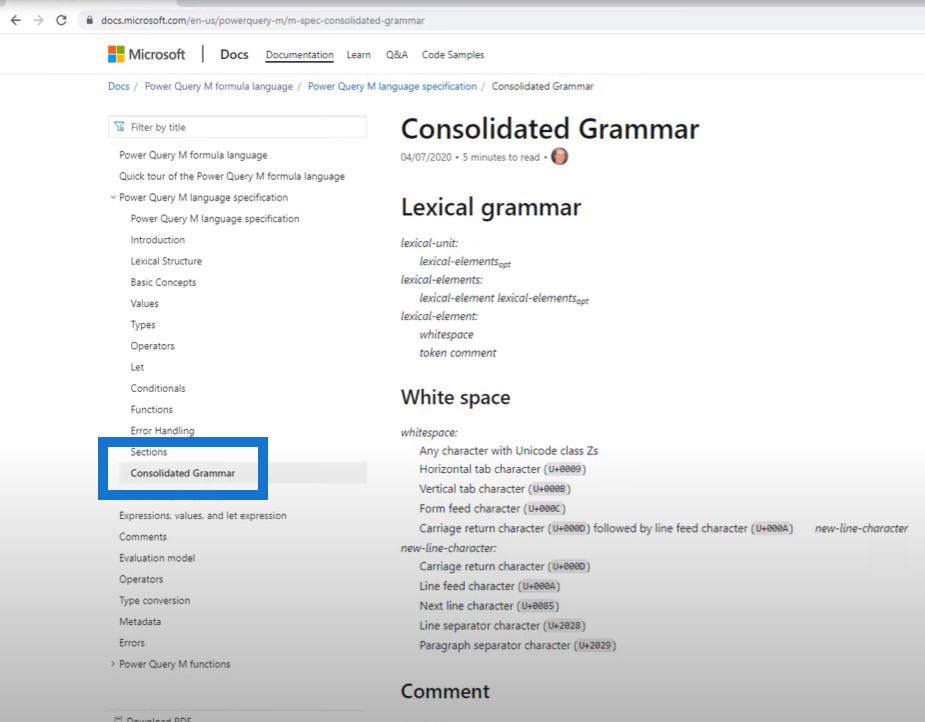Screen dimensions: 925x722
Task: Click the author avatar photo
Action: (x=559, y=157)
